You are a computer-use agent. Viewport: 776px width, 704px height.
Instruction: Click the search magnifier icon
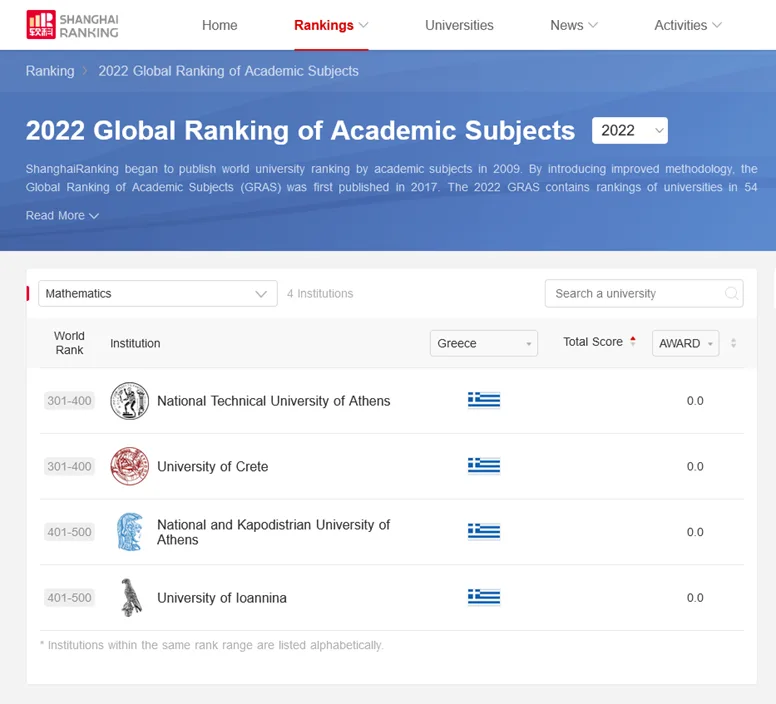pyautogui.click(x=732, y=293)
